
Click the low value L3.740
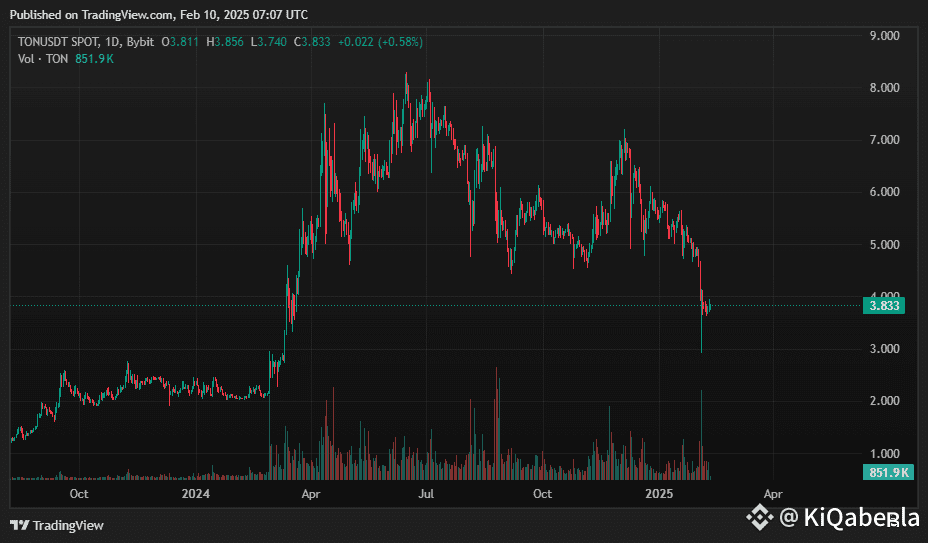(x=268, y=42)
